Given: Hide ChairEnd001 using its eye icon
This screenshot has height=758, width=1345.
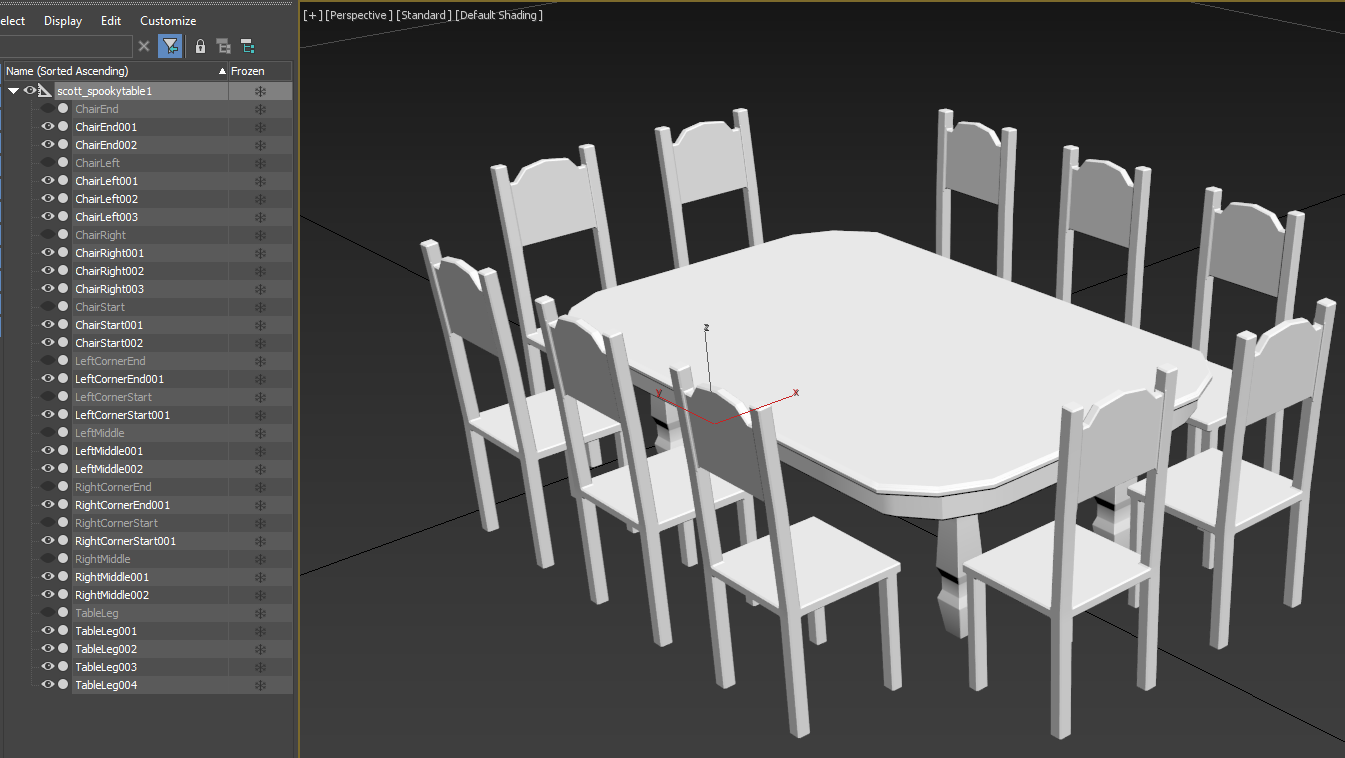Looking at the screenshot, I should 47,127.
